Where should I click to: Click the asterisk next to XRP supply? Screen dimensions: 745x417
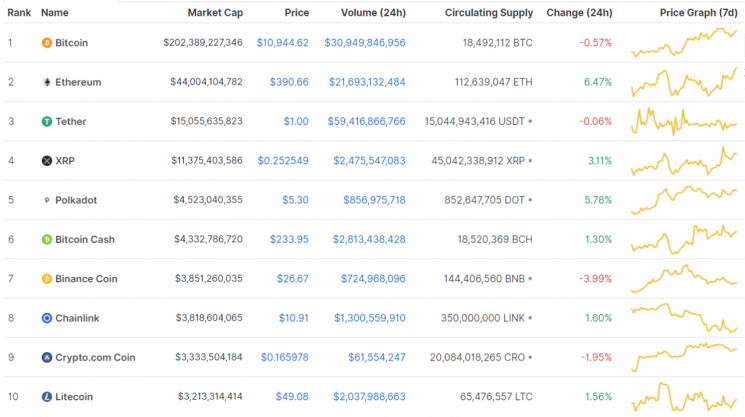coord(530,161)
